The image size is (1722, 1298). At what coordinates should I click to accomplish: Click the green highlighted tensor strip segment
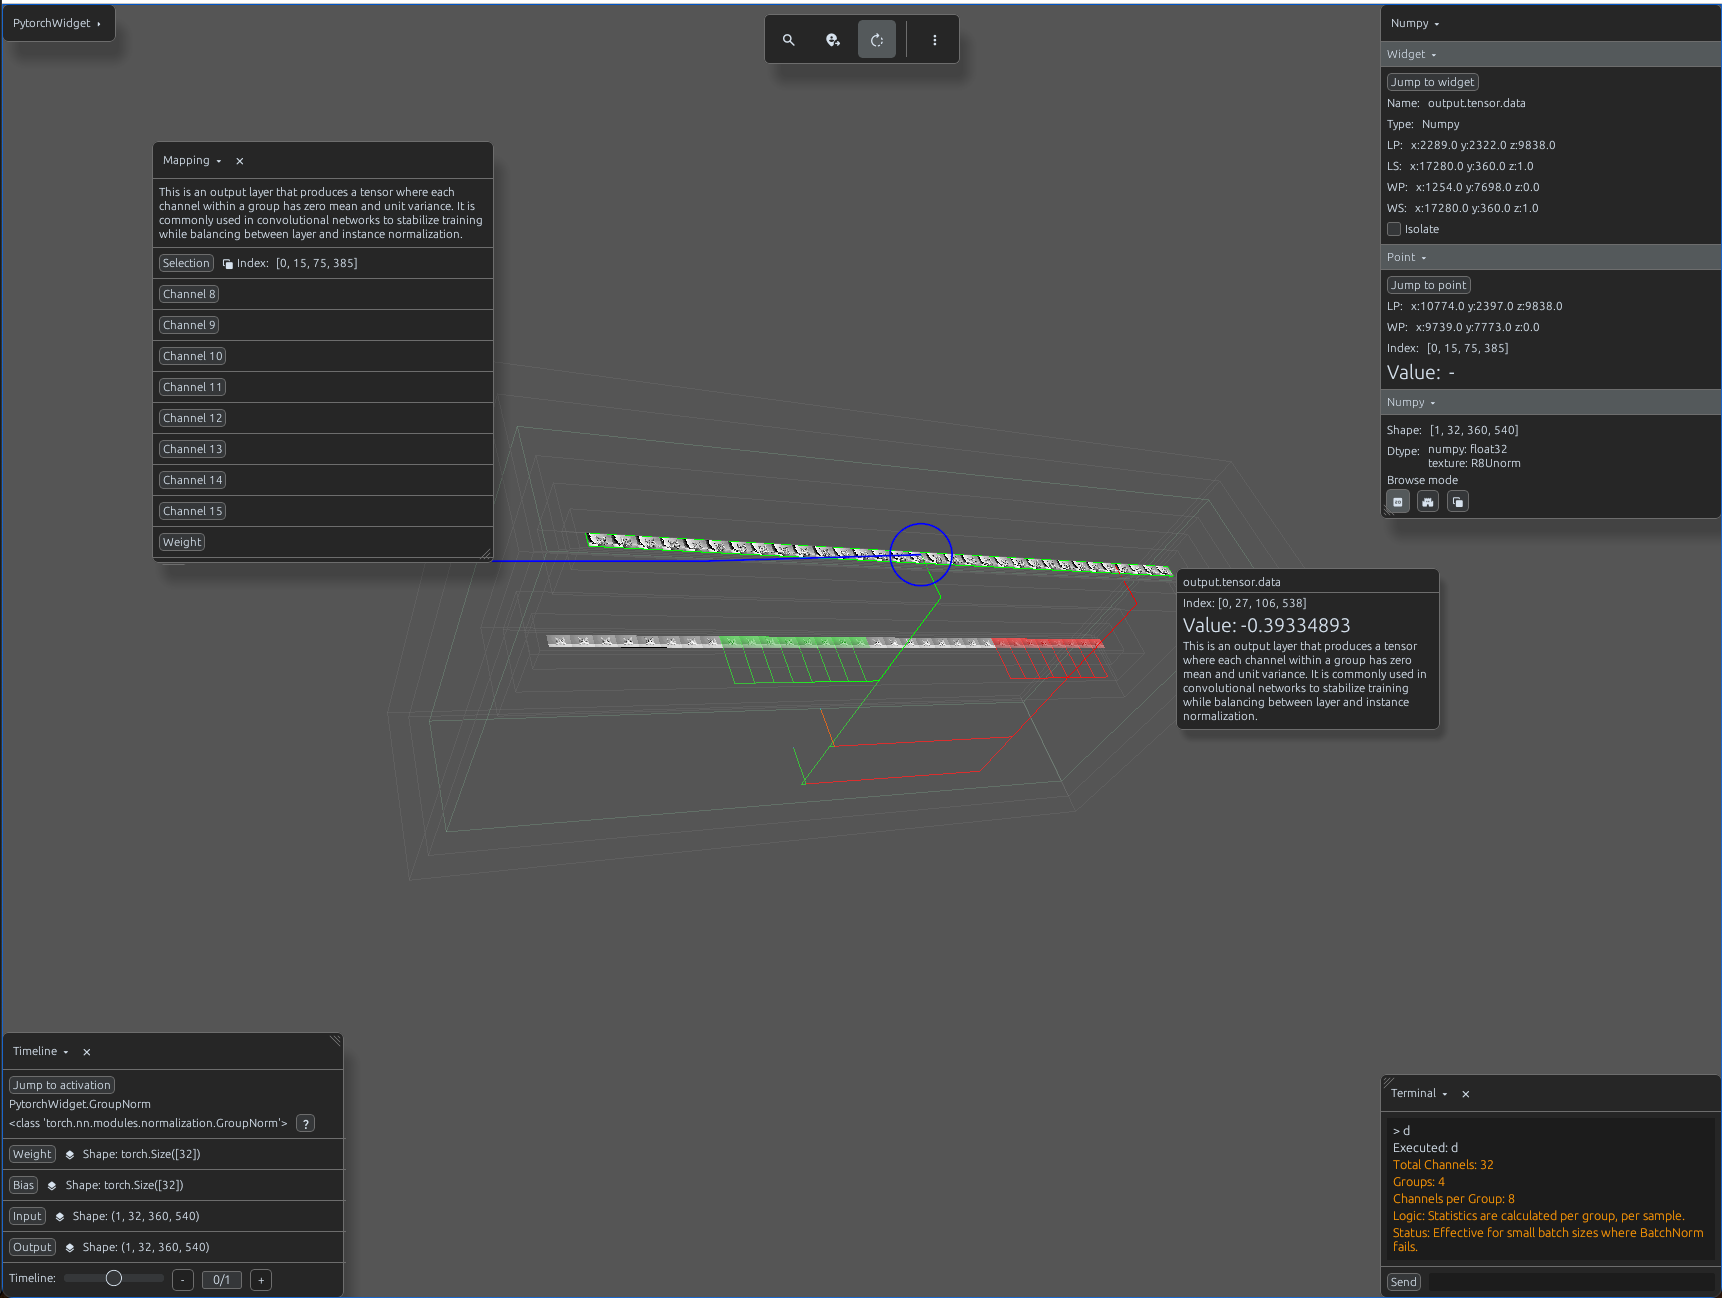tap(794, 642)
